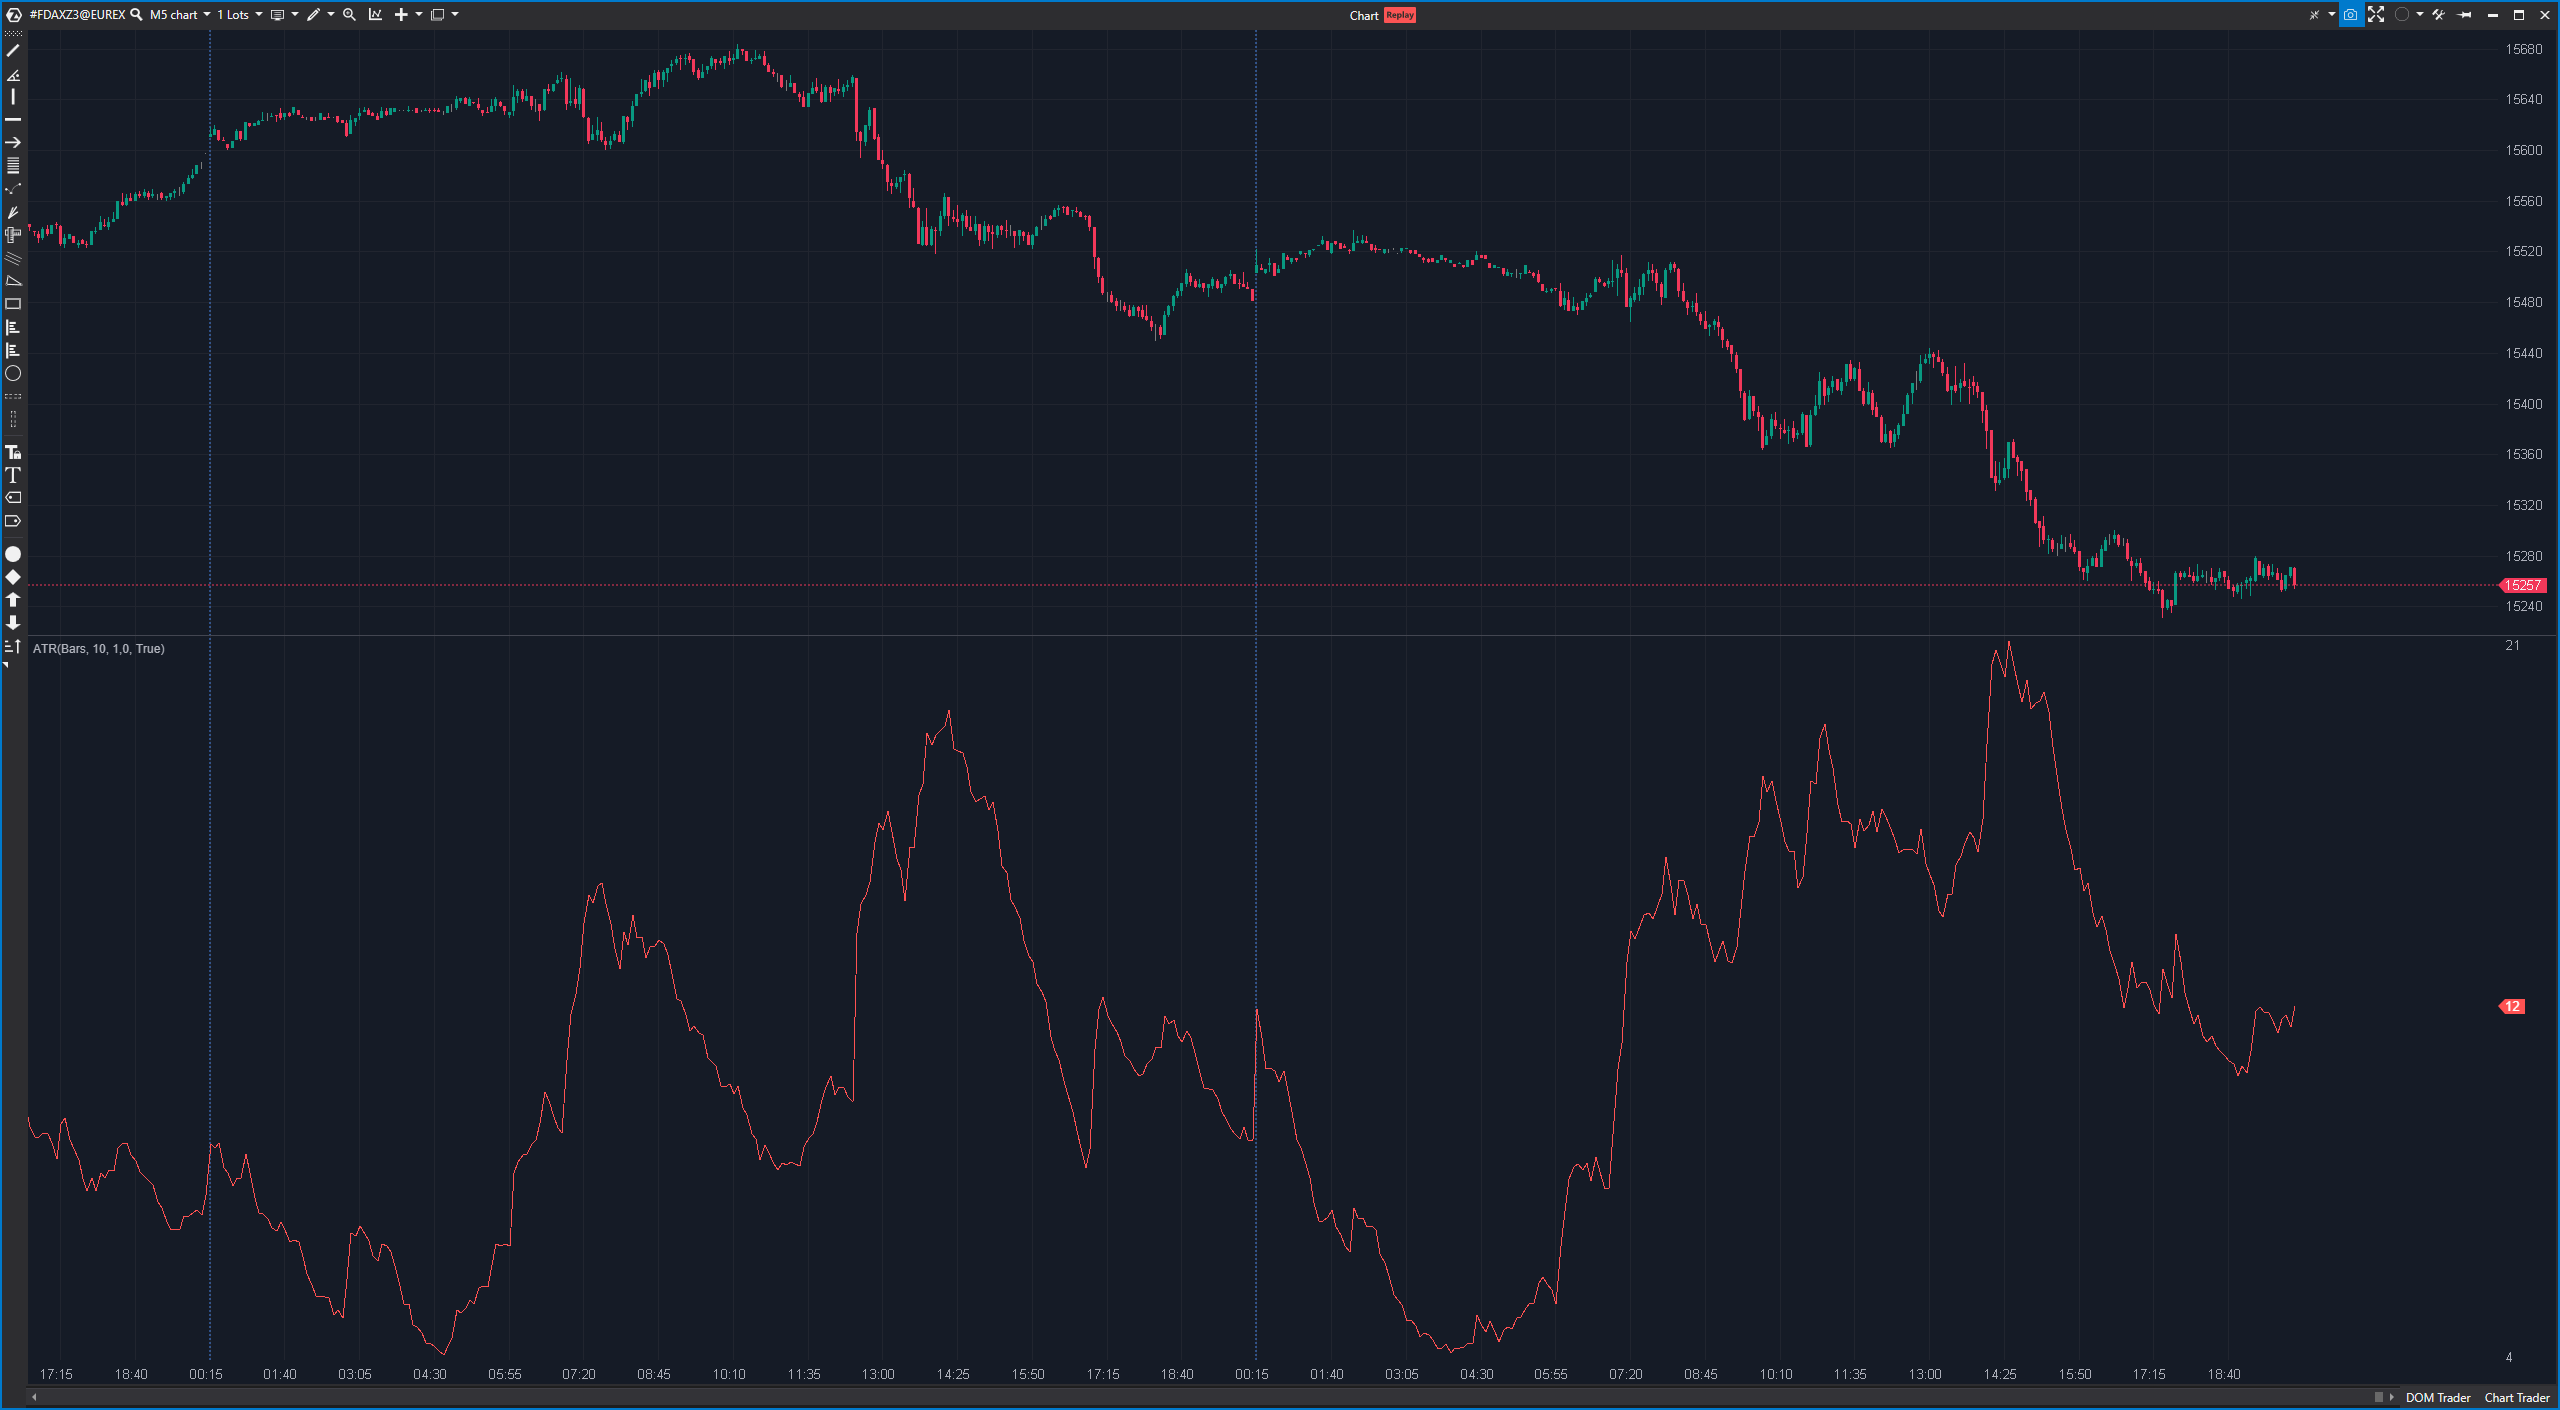2560x1410 pixels.
Task: Select the rectangle drawing tool
Action: point(13,304)
